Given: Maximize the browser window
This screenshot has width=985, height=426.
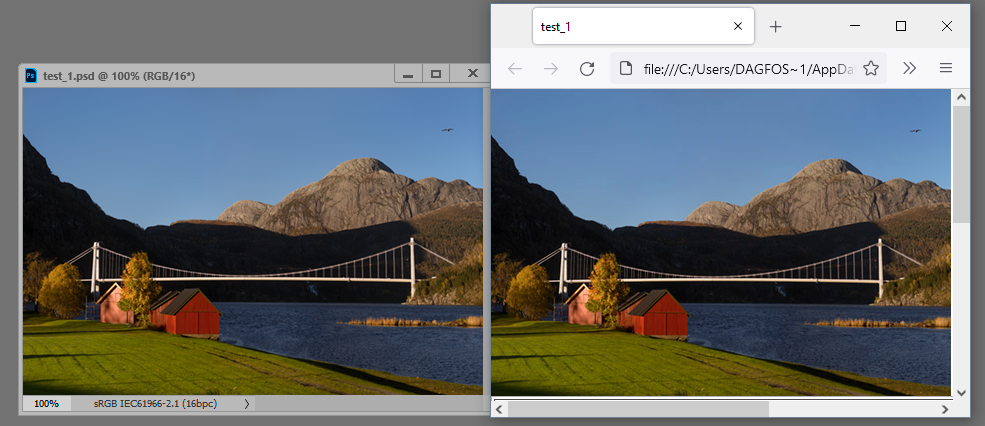Looking at the screenshot, I should (901, 26).
